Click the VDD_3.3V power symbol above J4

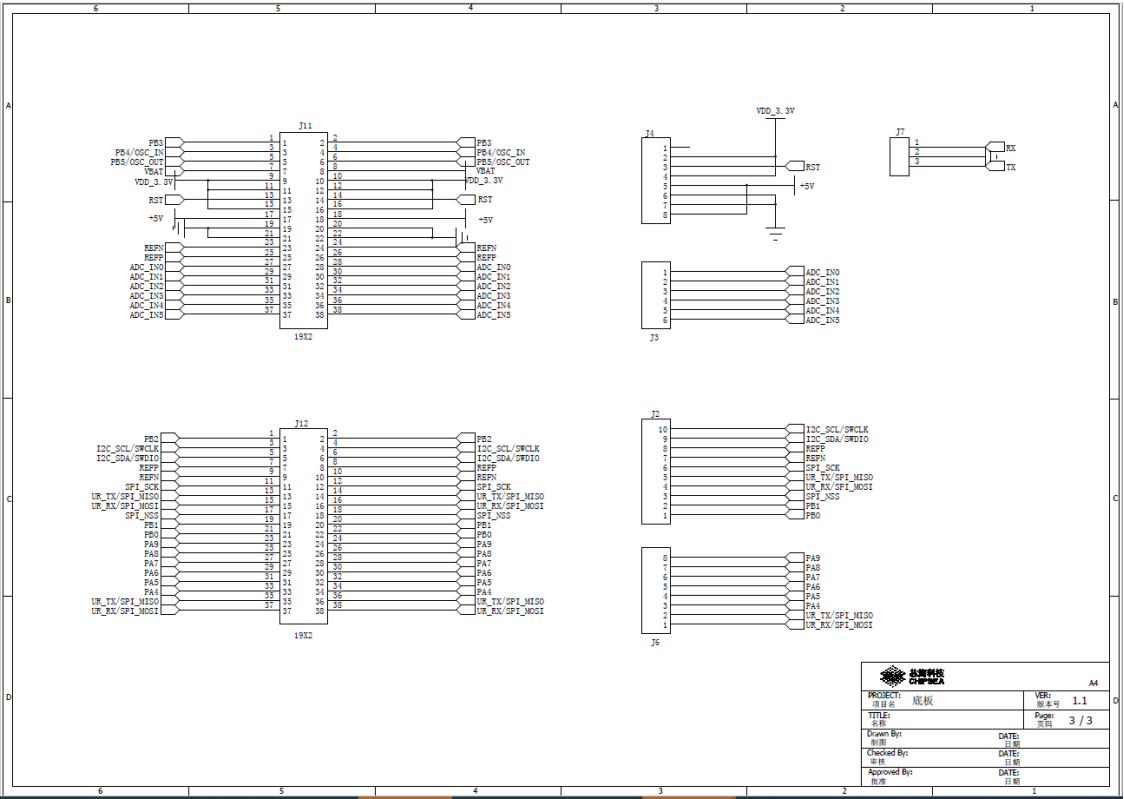point(775,112)
